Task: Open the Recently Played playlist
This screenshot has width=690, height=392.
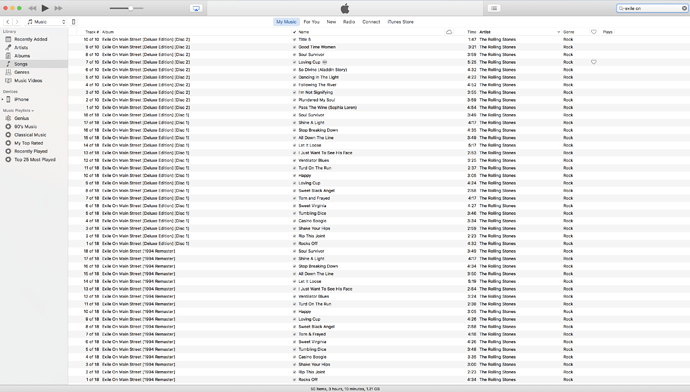Action: point(30,151)
